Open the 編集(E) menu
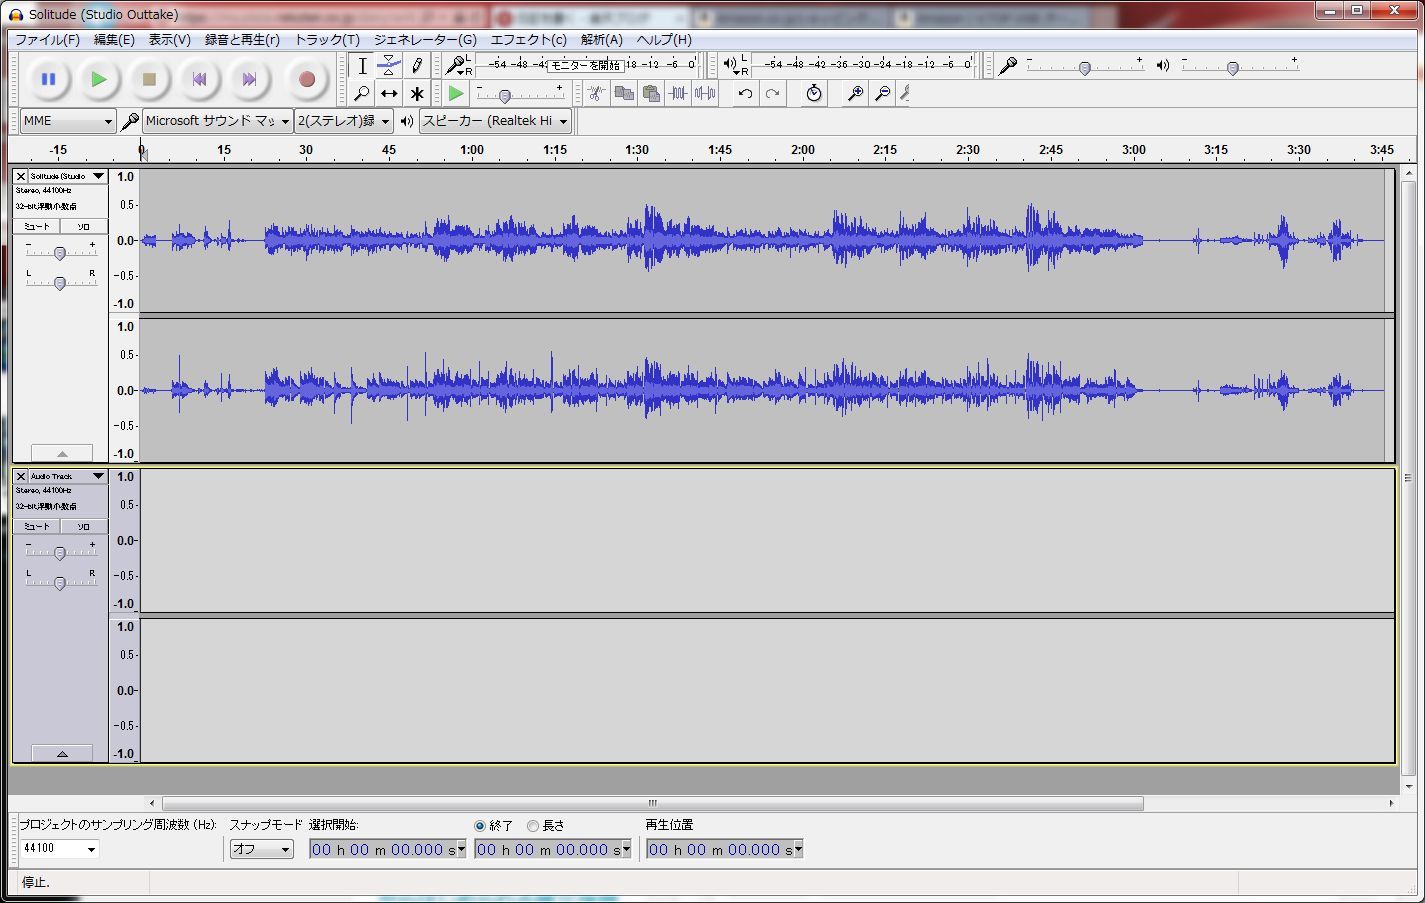 click(114, 39)
